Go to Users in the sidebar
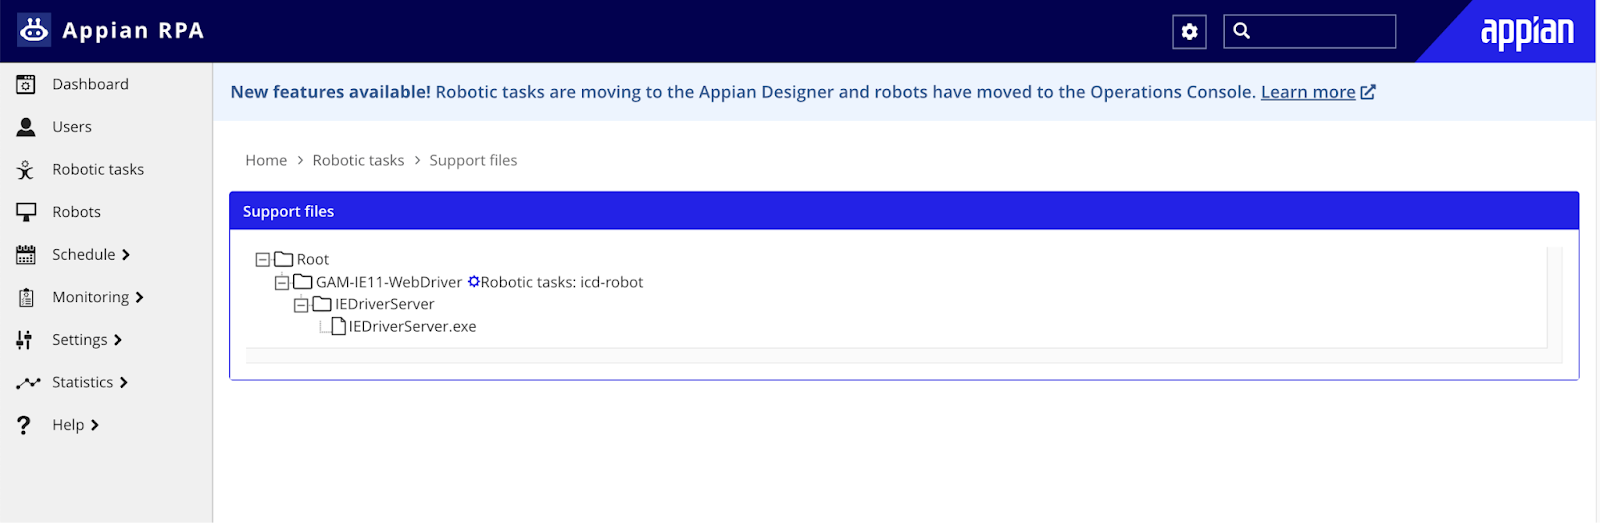This screenshot has height=523, width=1600. pyautogui.click(x=72, y=127)
